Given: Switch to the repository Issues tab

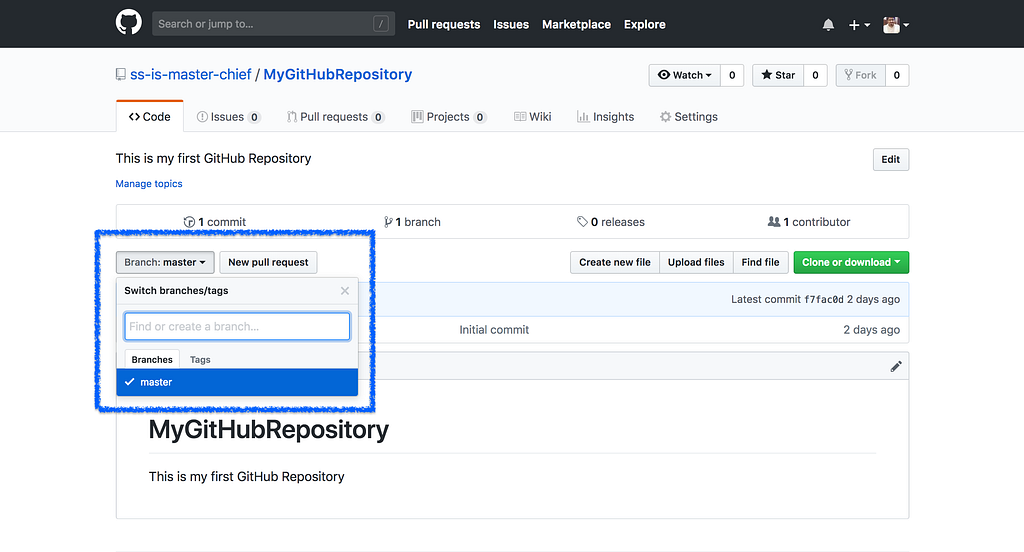Looking at the screenshot, I should pyautogui.click(x=229, y=117).
